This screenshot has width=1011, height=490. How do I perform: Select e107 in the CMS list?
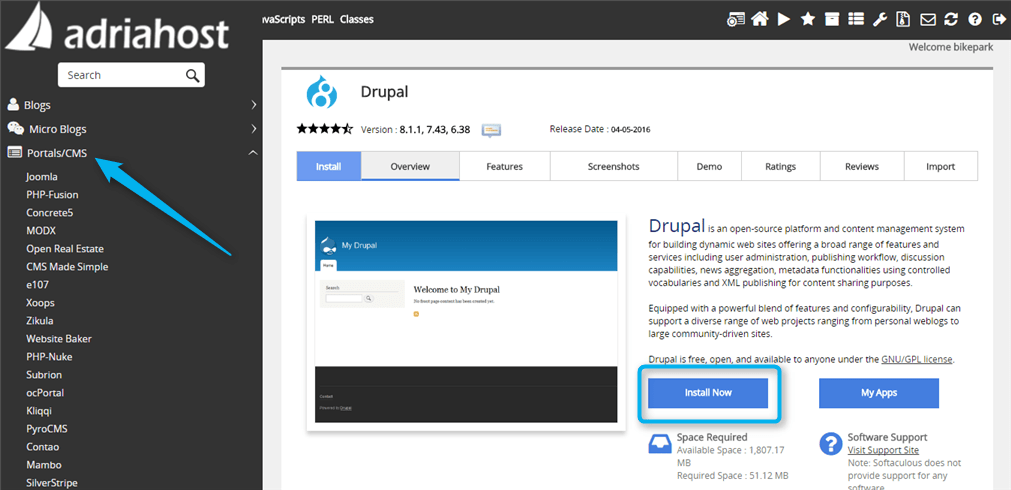37,285
